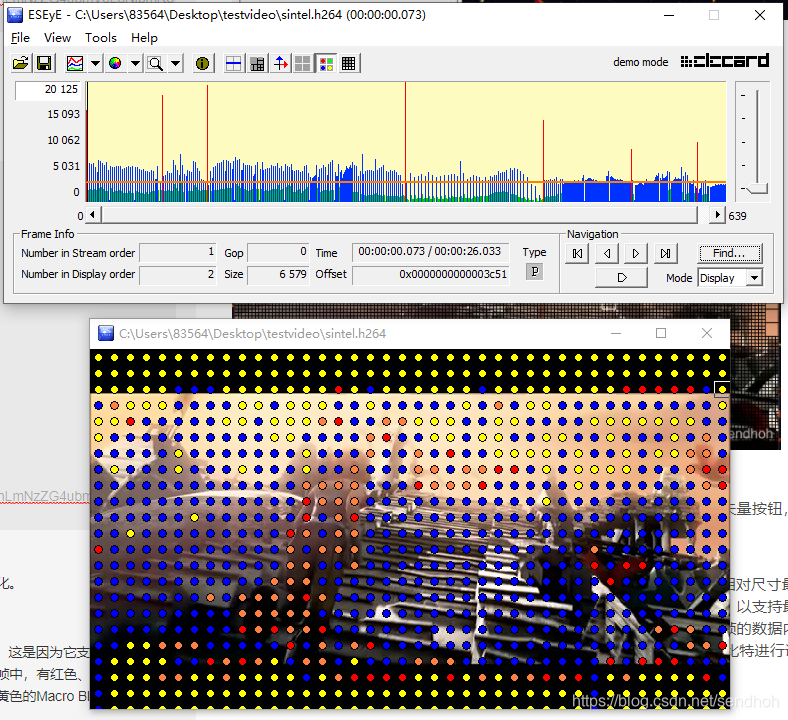Click the Offset field 0x0000000000003c51

click(431, 275)
